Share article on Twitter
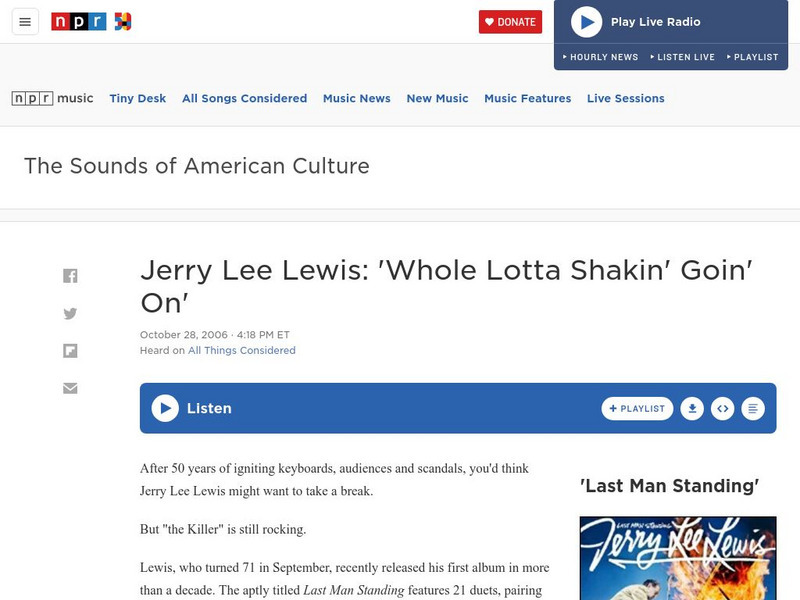The image size is (800, 600). (70, 313)
